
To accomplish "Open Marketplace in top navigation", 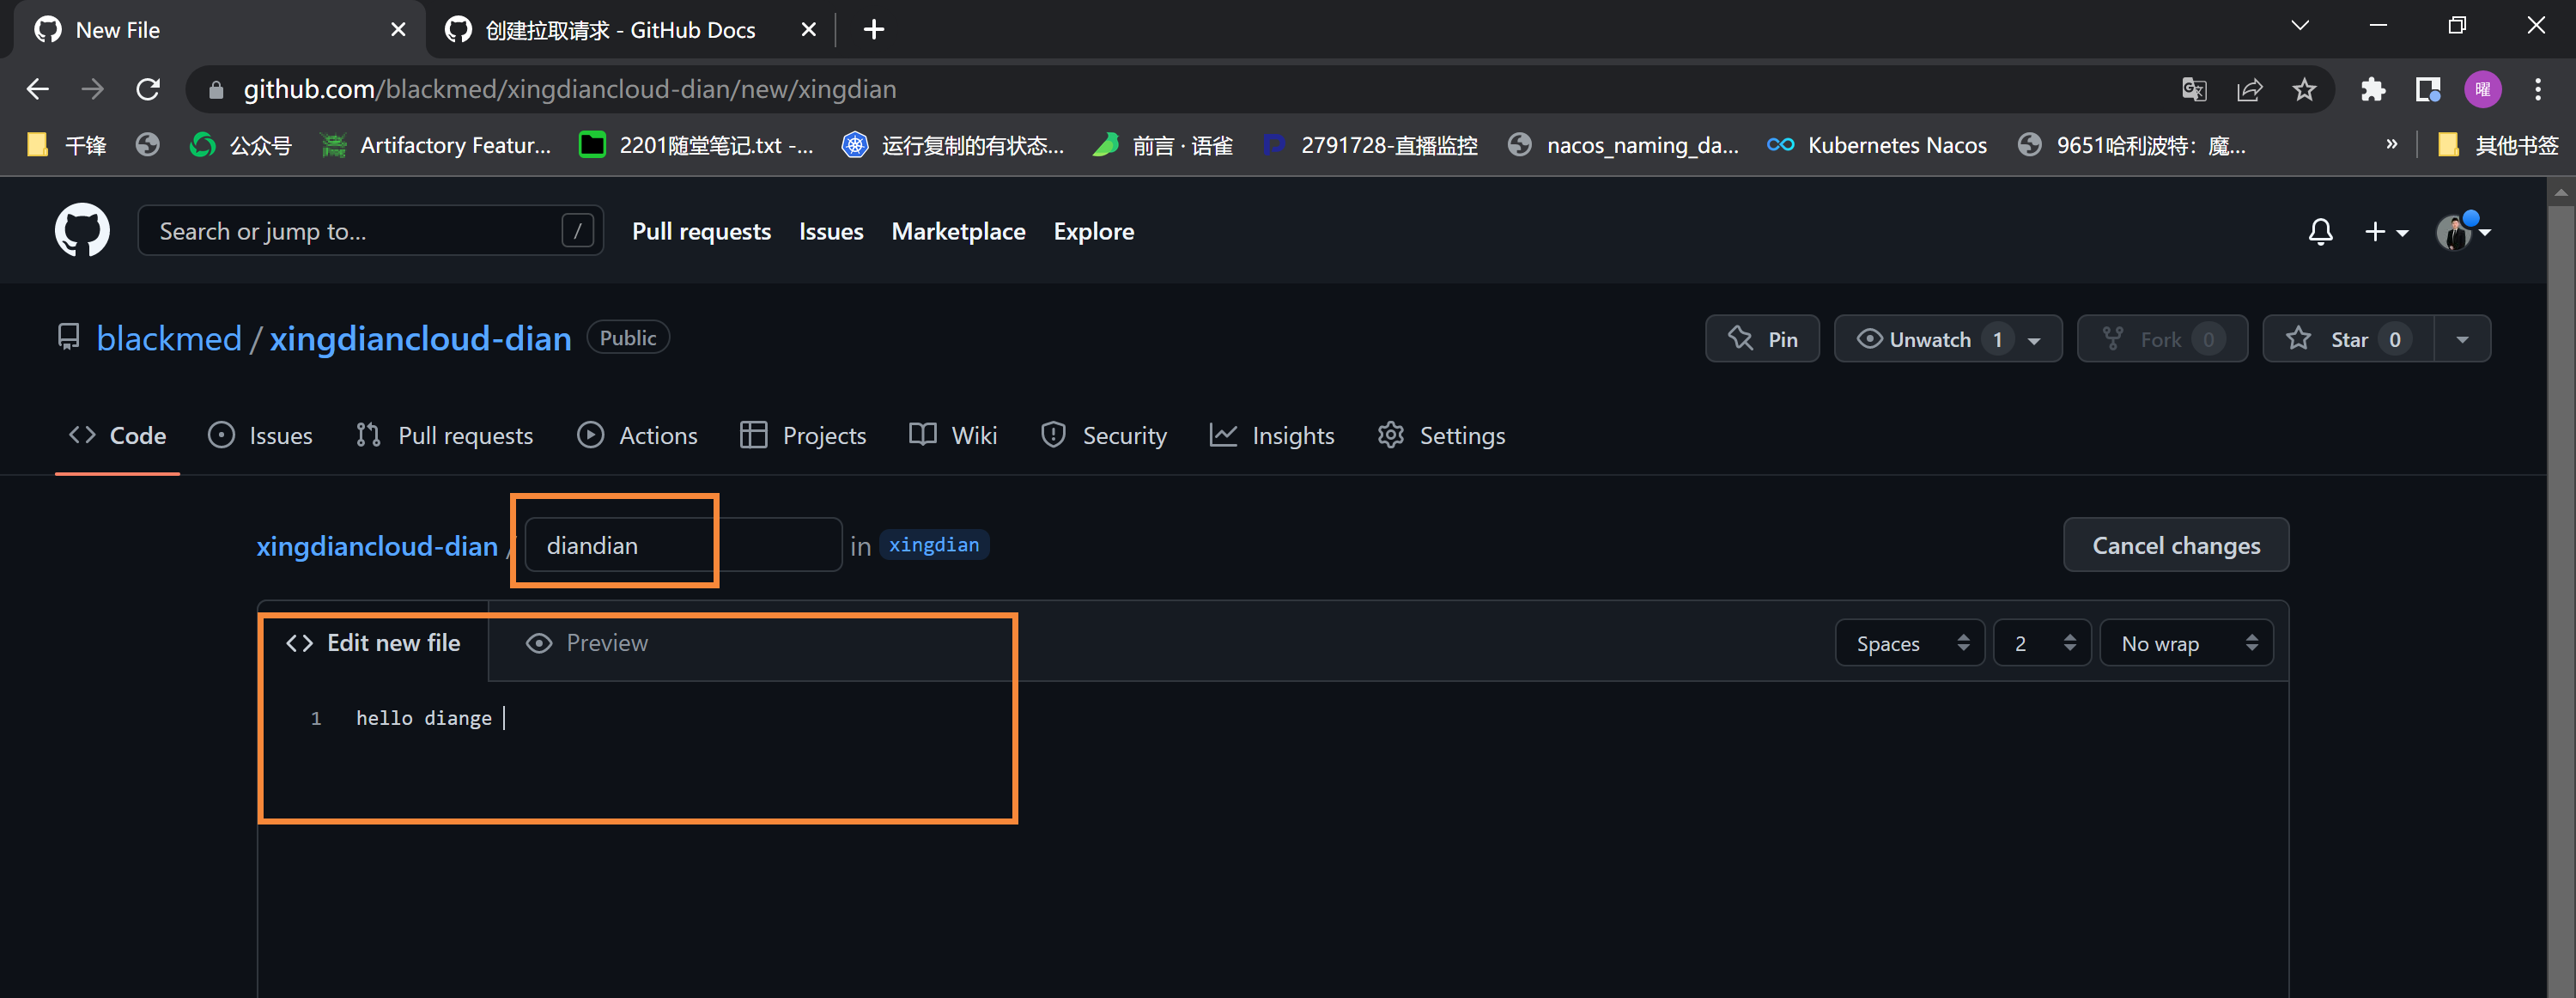I will tap(958, 231).
